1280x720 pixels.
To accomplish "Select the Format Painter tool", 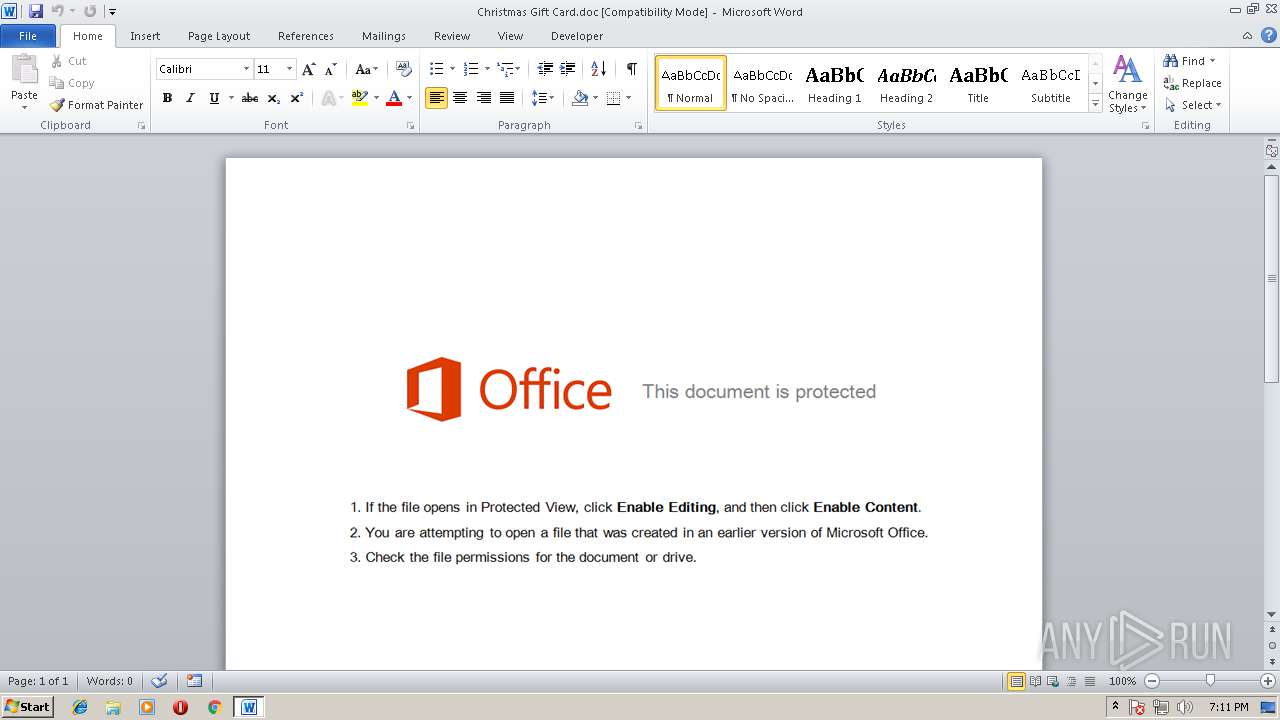I will (x=96, y=105).
